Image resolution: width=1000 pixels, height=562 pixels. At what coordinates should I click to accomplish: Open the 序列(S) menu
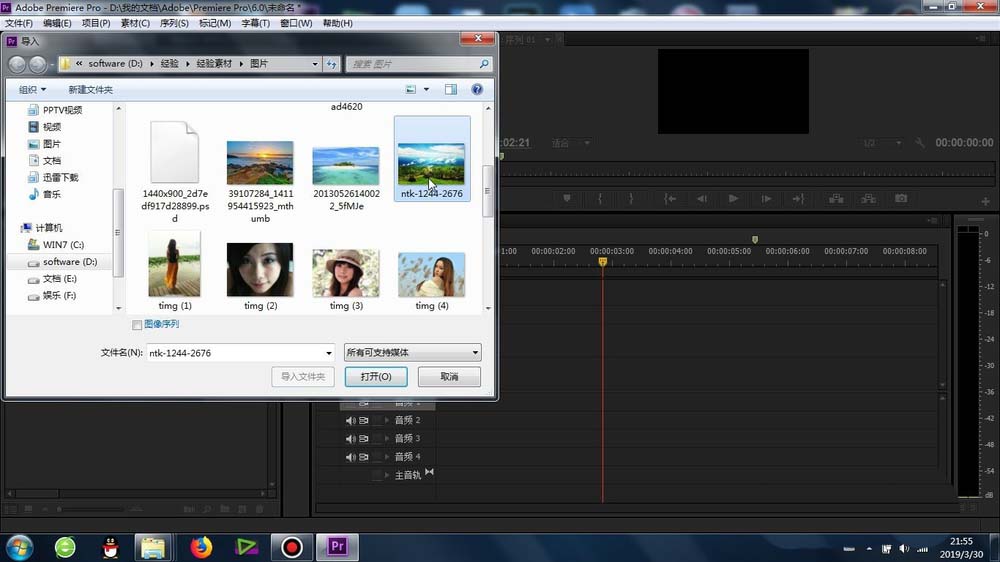pos(174,23)
